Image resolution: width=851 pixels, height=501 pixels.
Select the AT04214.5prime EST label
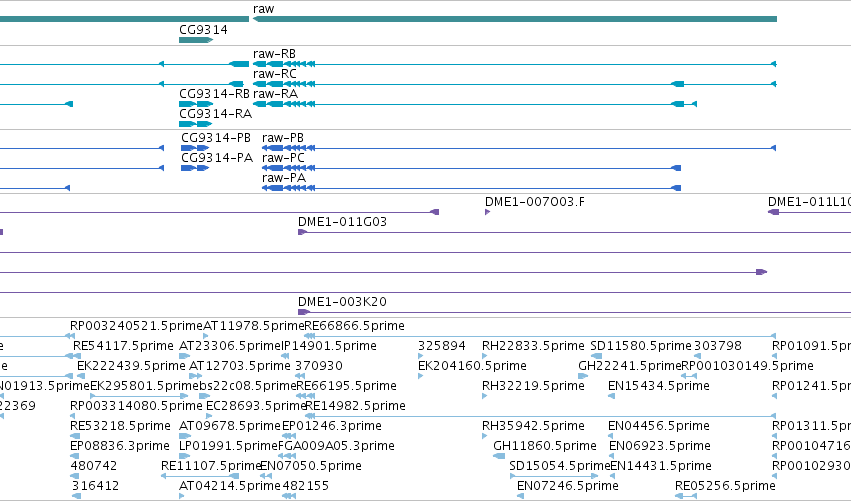[230, 486]
